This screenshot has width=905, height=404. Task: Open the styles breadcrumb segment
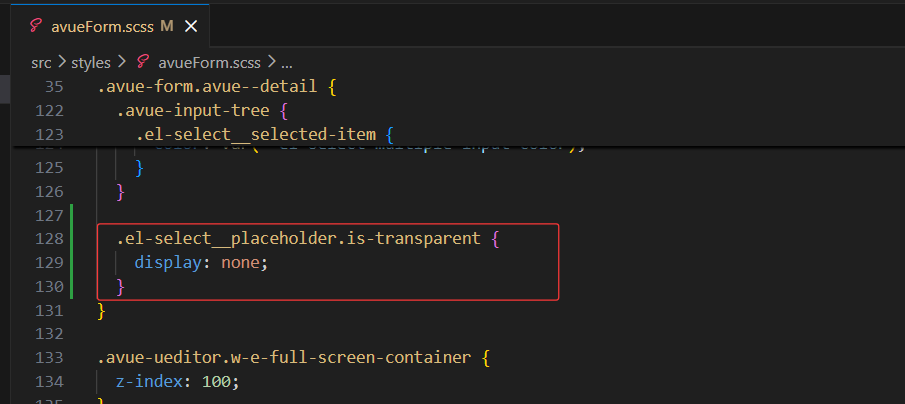pyautogui.click(x=91, y=62)
